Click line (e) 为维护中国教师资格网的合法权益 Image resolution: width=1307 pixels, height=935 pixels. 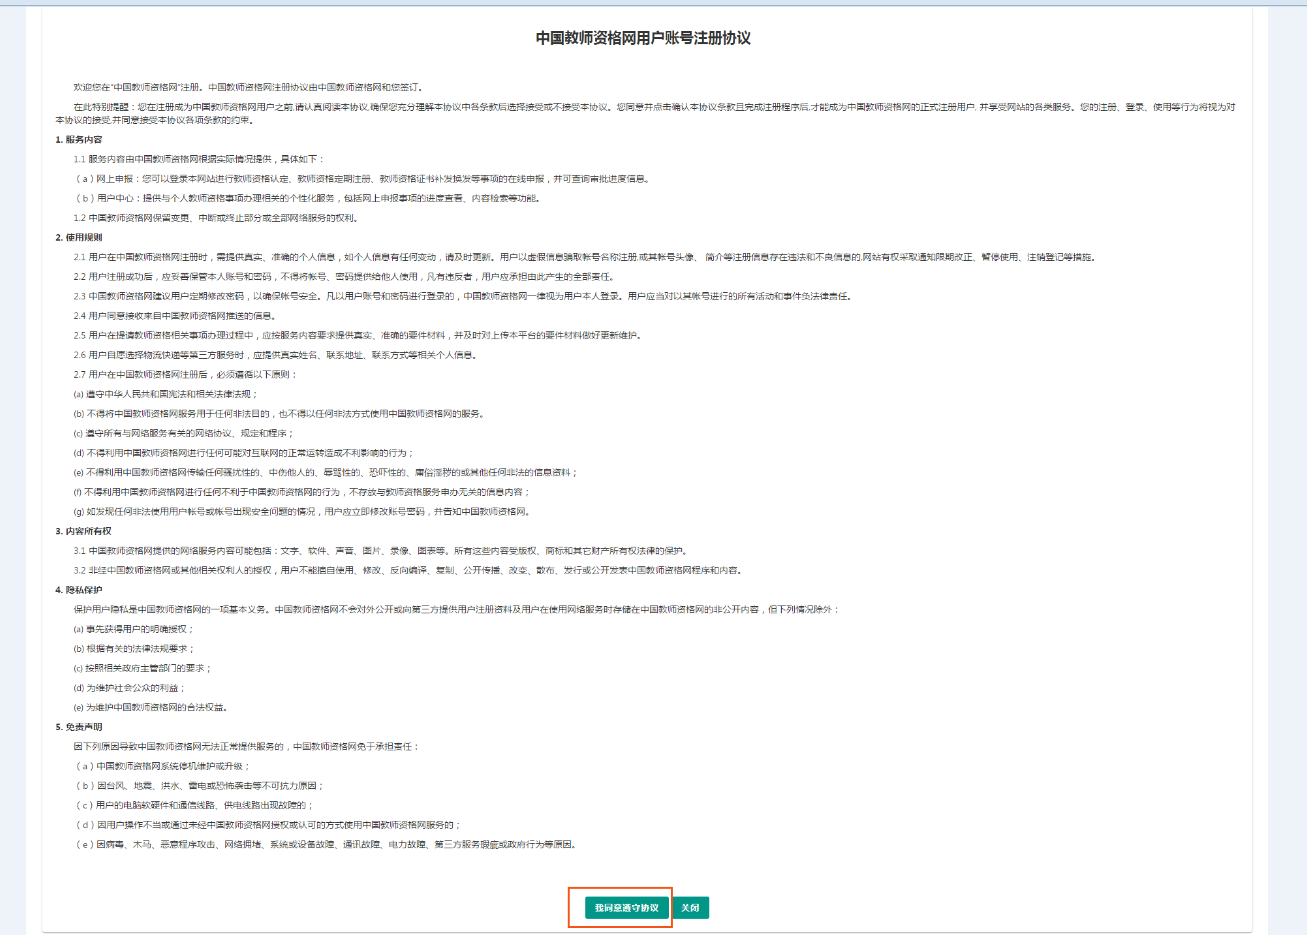tap(151, 707)
